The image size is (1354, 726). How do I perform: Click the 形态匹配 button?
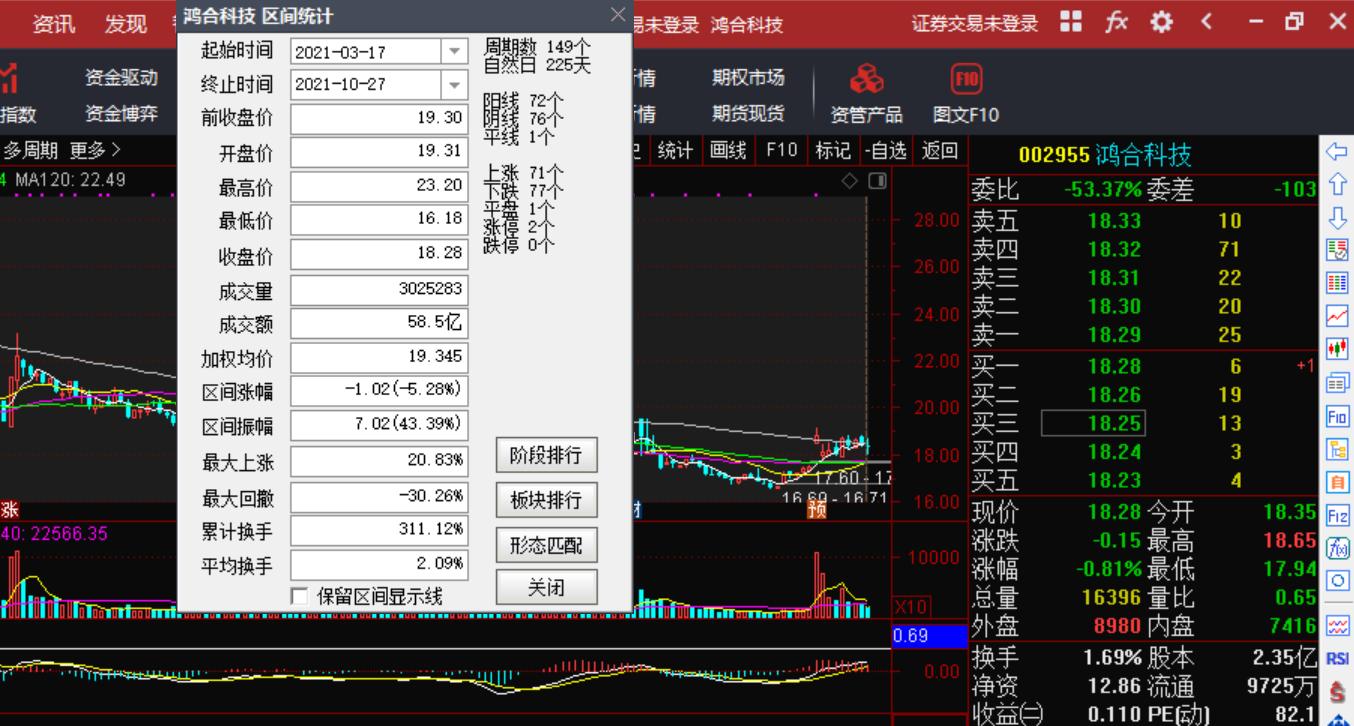(546, 545)
